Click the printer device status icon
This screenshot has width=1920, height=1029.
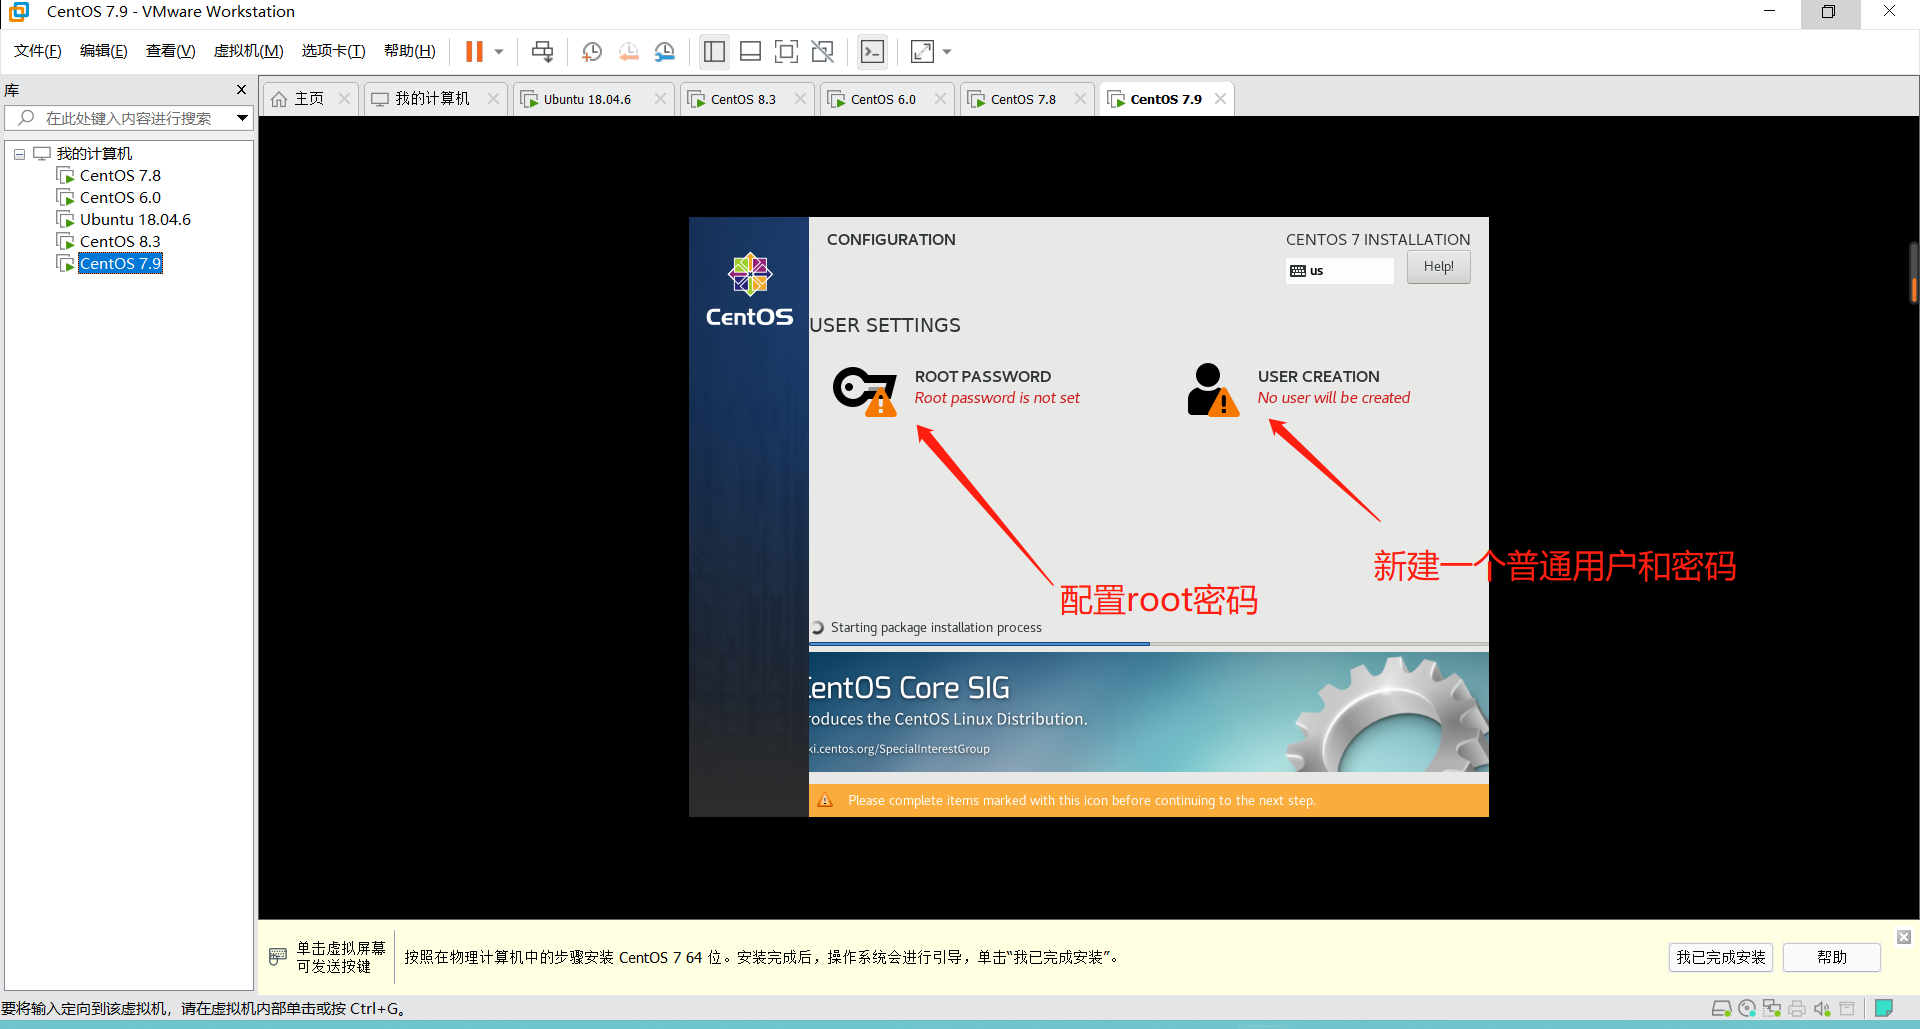click(1797, 1008)
